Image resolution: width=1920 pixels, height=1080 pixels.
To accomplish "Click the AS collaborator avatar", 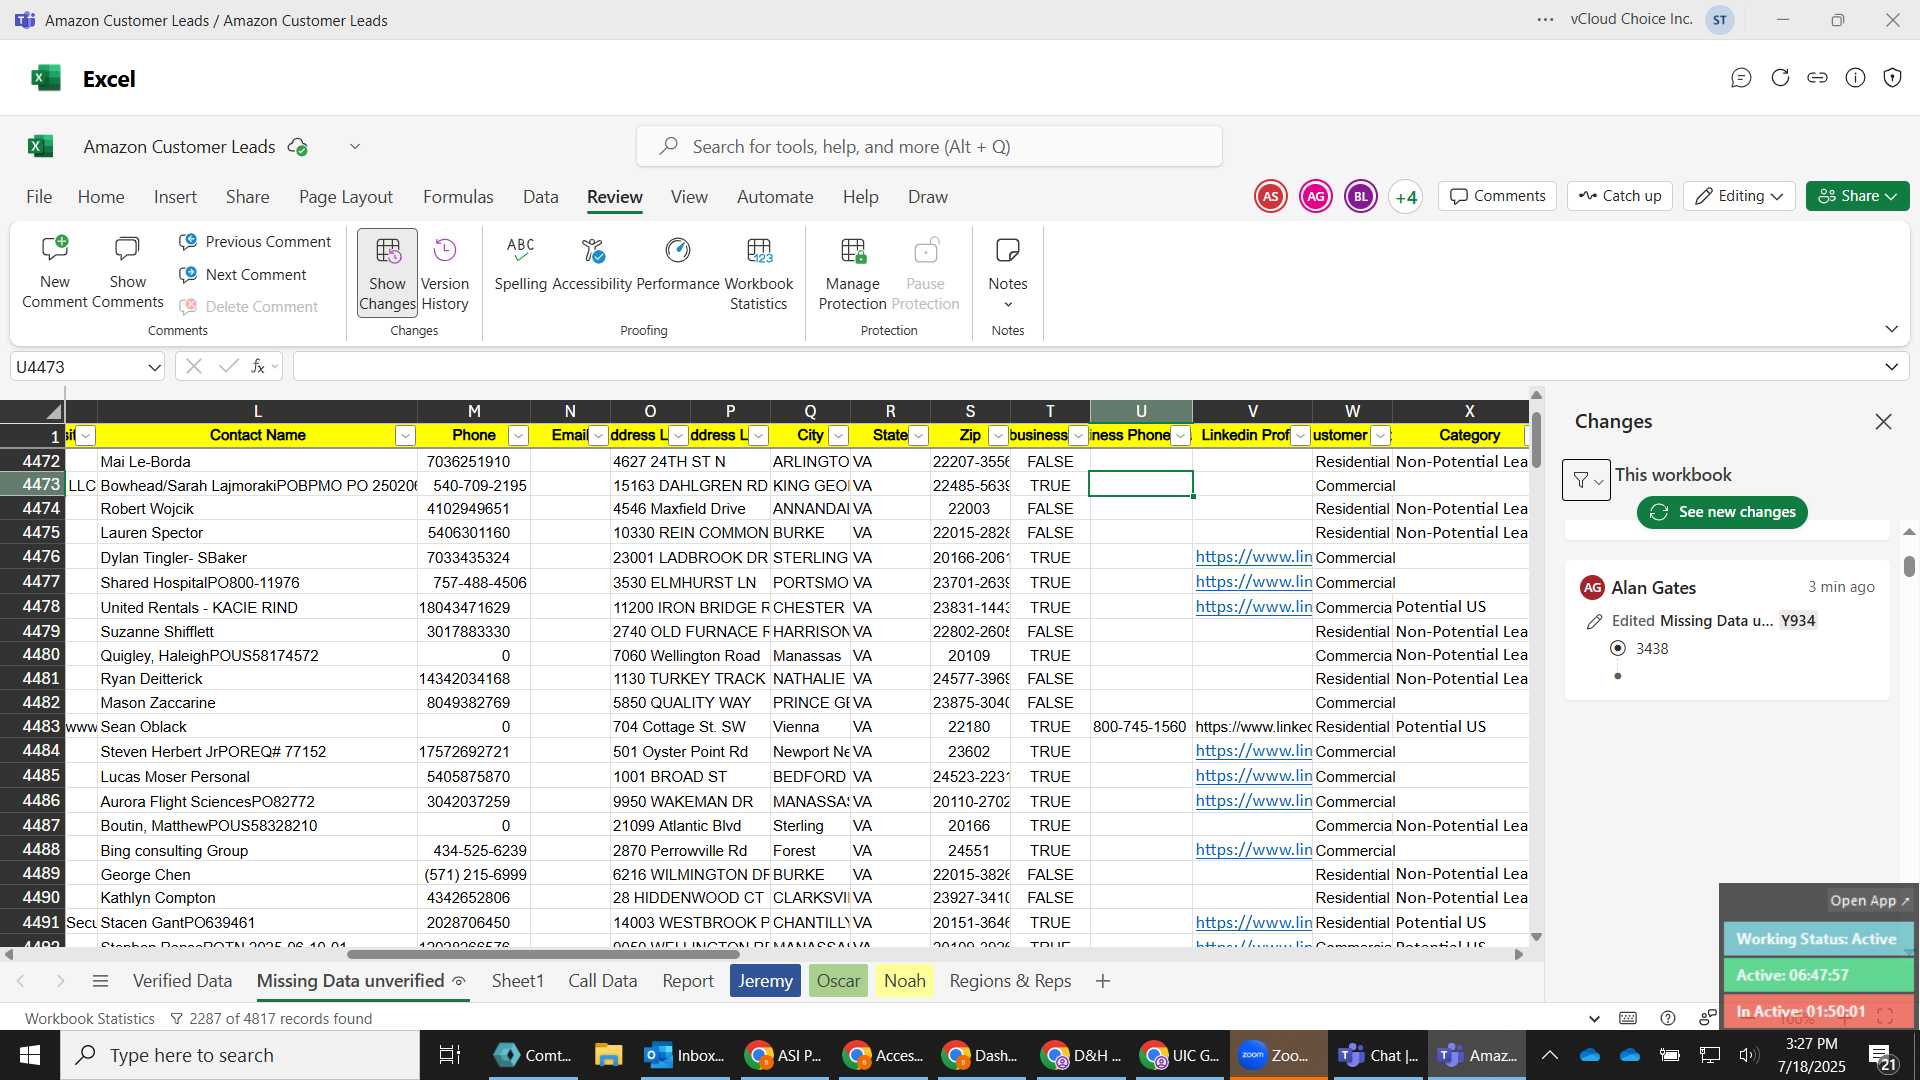I will pos(1271,197).
